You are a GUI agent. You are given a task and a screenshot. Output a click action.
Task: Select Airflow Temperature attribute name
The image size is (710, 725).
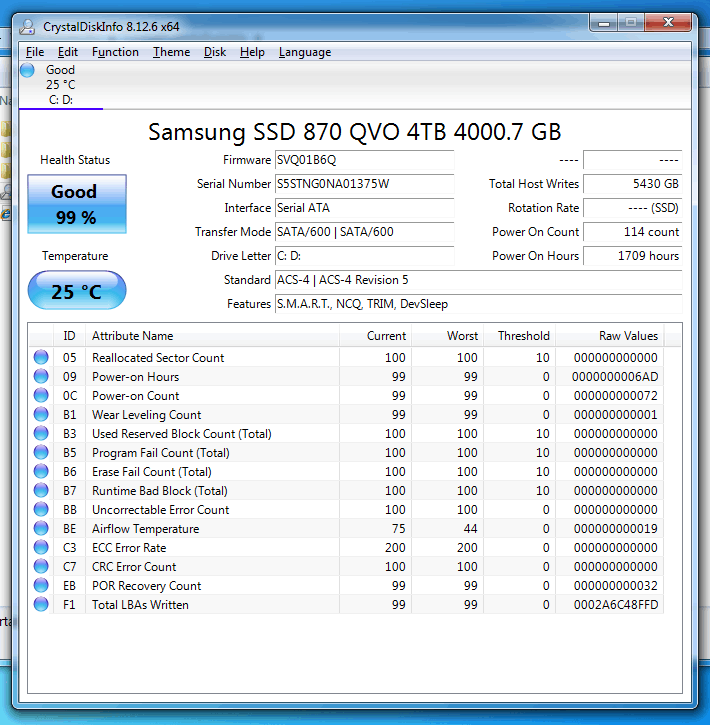(x=146, y=528)
